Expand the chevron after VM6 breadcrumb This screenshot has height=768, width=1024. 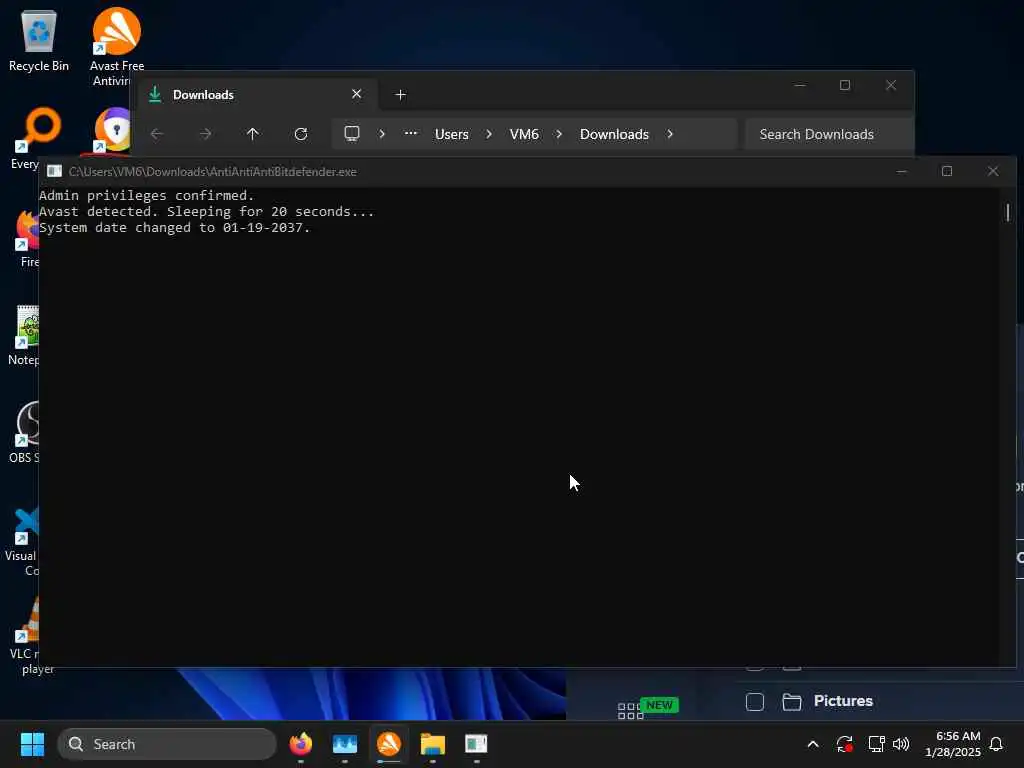point(559,134)
